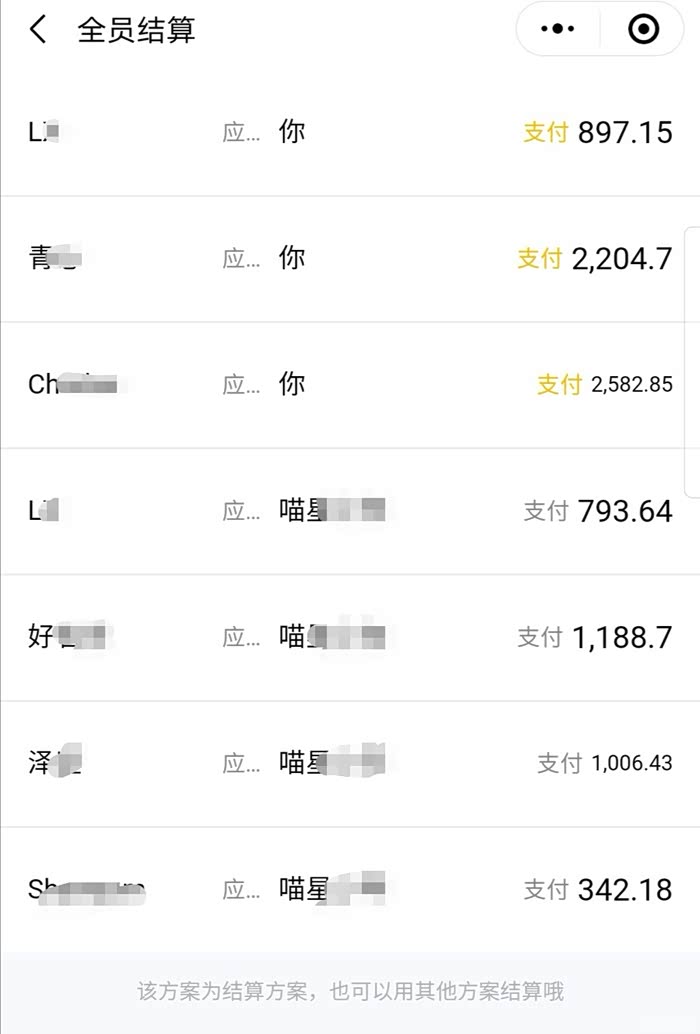Viewport: 700px width, 1034px height.
Task: Go back using the left arrow
Action: [38, 30]
